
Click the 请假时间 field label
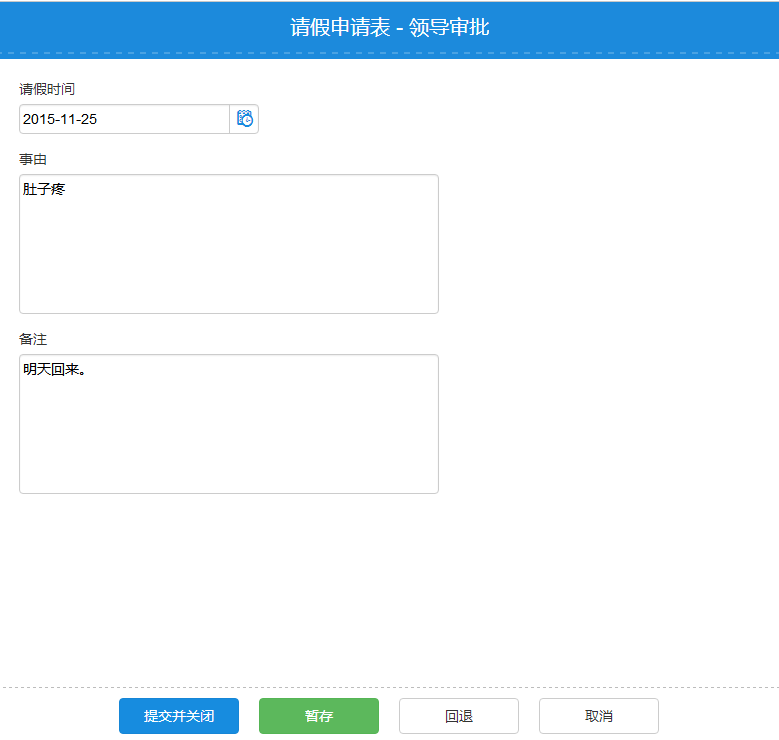click(47, 89)
